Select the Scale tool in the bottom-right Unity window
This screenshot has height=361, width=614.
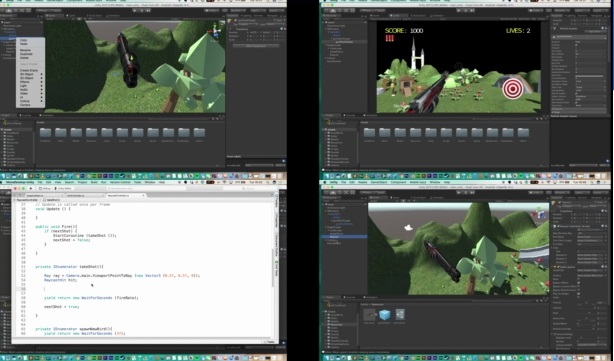[x=346, y=192]
